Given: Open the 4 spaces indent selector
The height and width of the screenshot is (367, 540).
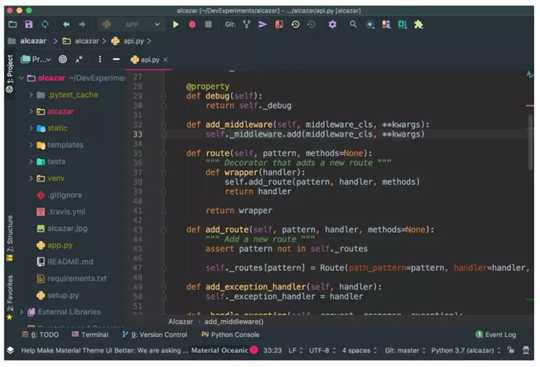Looking at the screenshot, I should click(359, 350).
